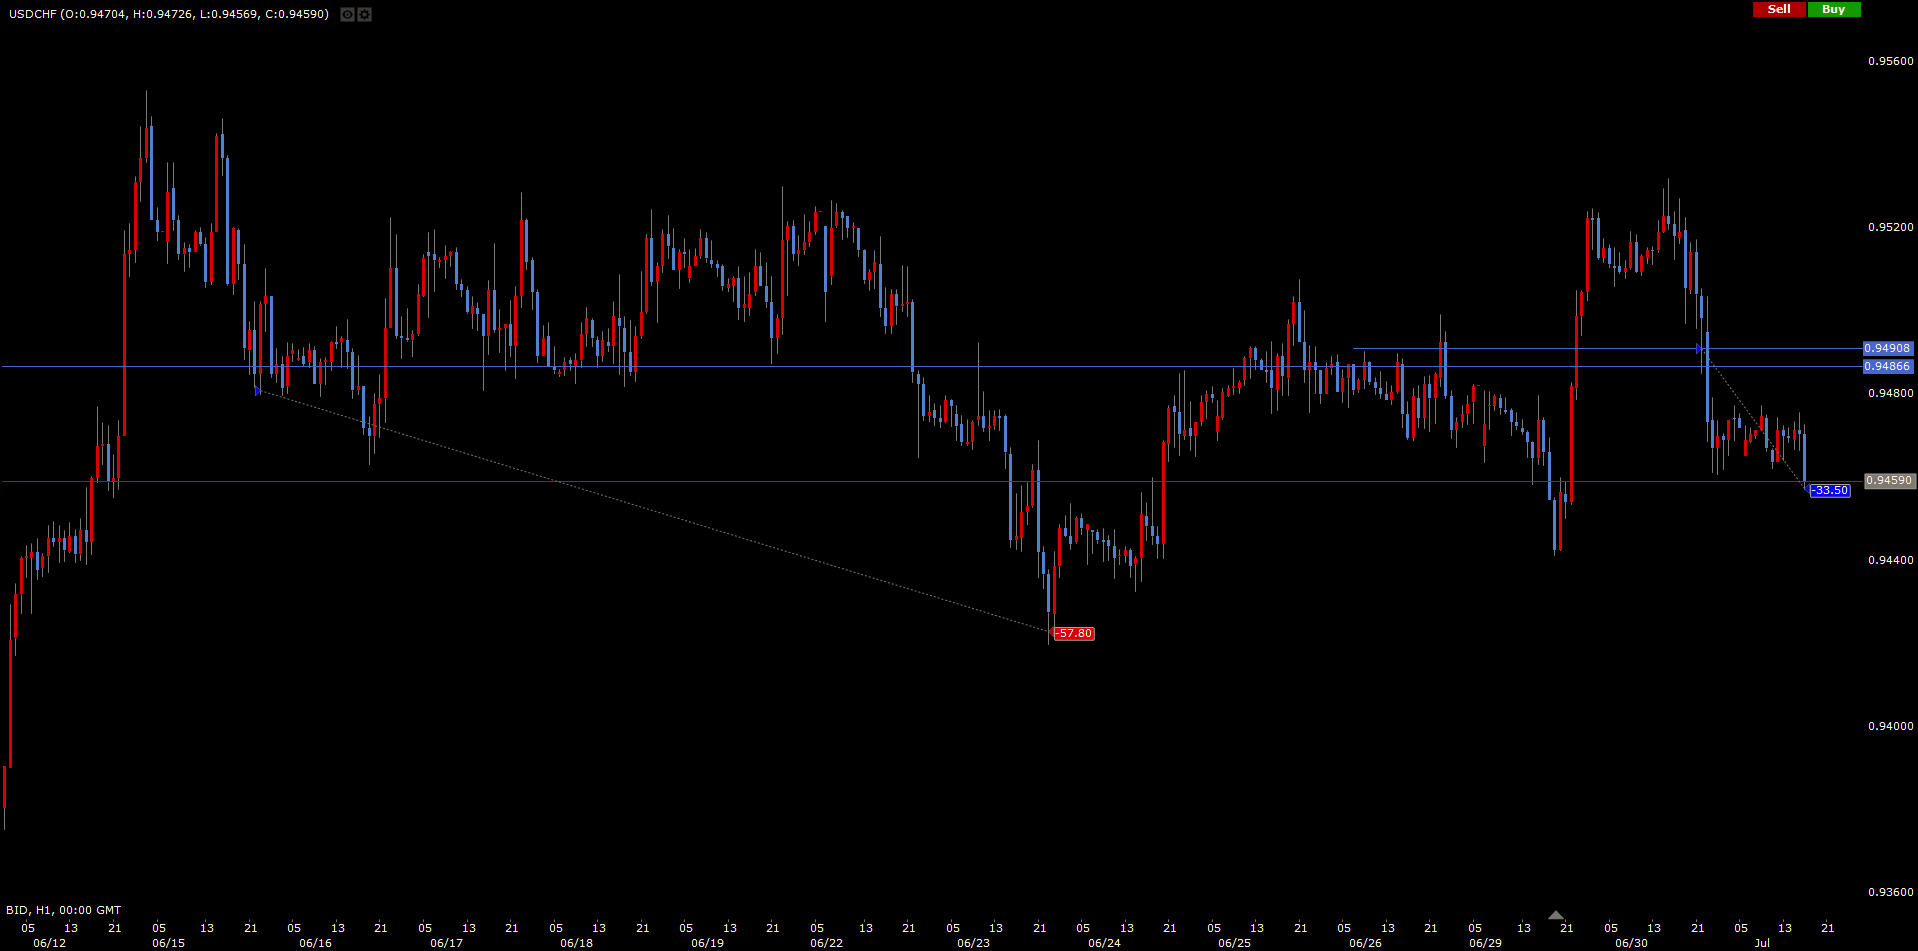Click the 0.94000 price axis label
This screenshot has height=951, width=1918.
[x=1890, y=726]
